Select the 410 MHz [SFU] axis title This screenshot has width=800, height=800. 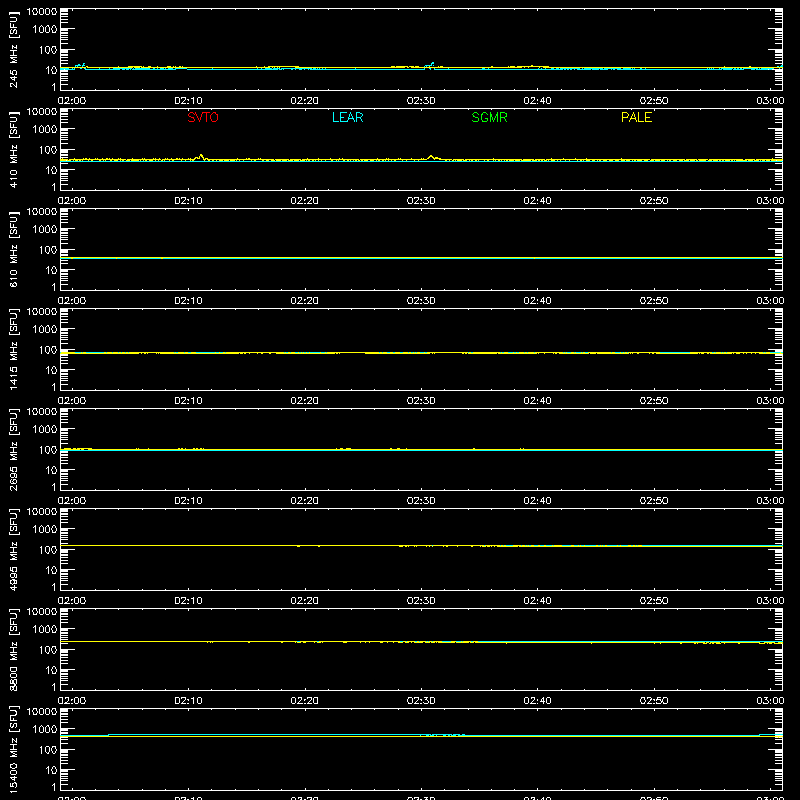[14, 149]
